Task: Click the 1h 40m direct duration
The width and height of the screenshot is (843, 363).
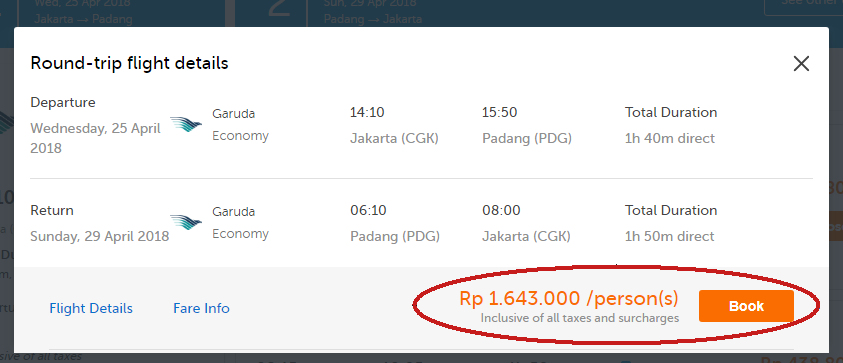Action: coord(669,139)
